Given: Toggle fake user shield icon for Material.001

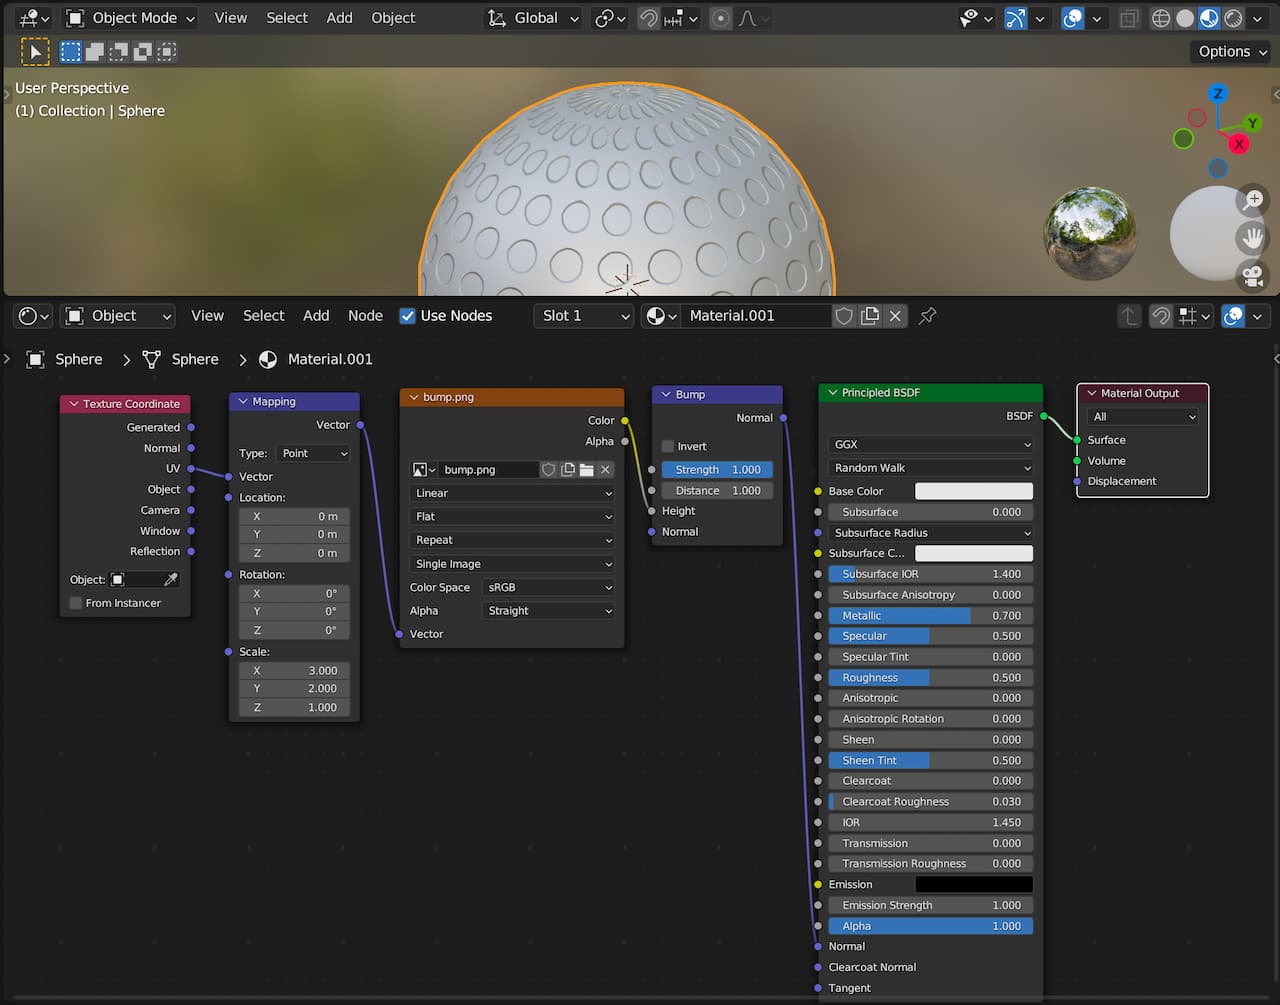Looking at the screenshot, I should coord(844,316).
